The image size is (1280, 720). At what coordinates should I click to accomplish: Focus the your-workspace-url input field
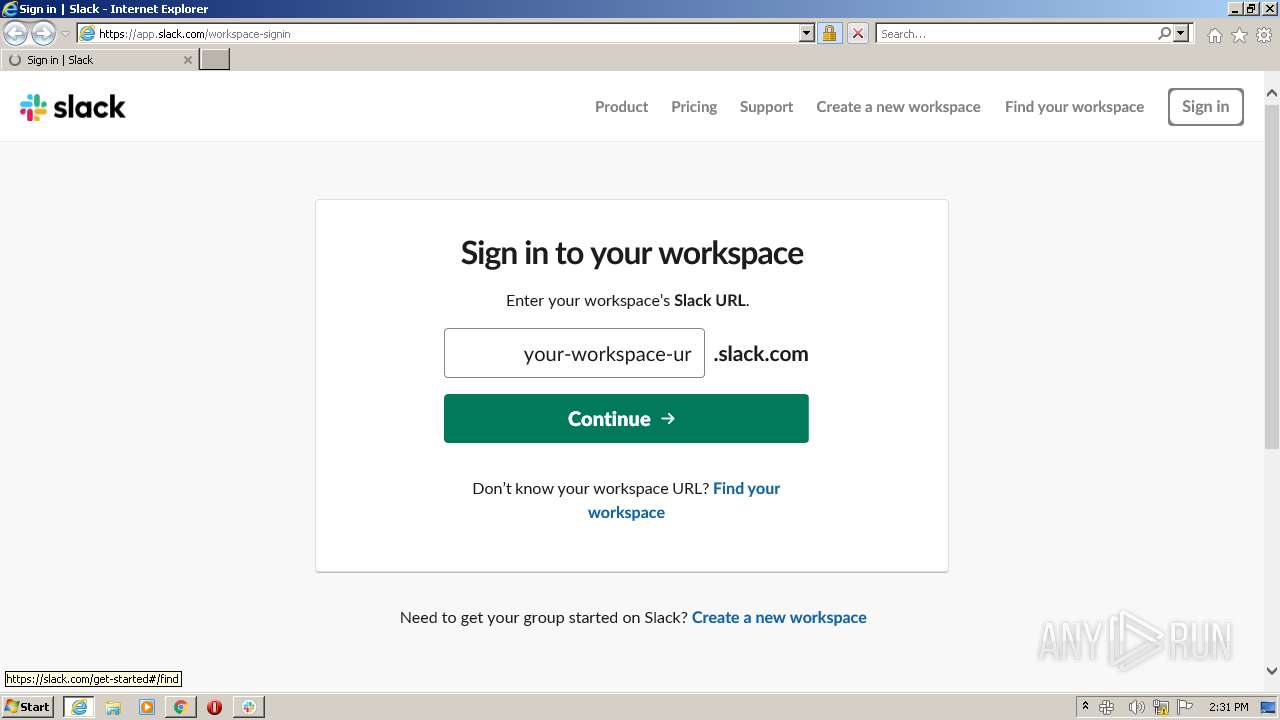(574, 353)
